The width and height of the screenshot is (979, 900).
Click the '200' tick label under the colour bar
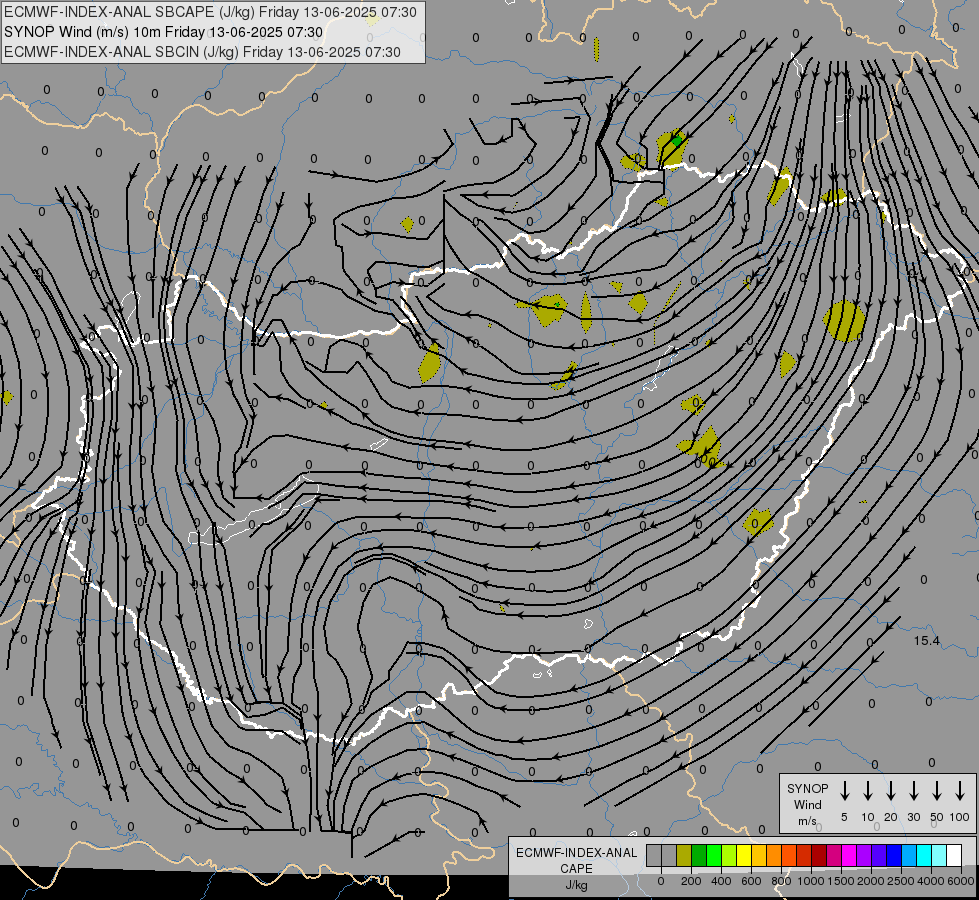(x=691, y=881)
